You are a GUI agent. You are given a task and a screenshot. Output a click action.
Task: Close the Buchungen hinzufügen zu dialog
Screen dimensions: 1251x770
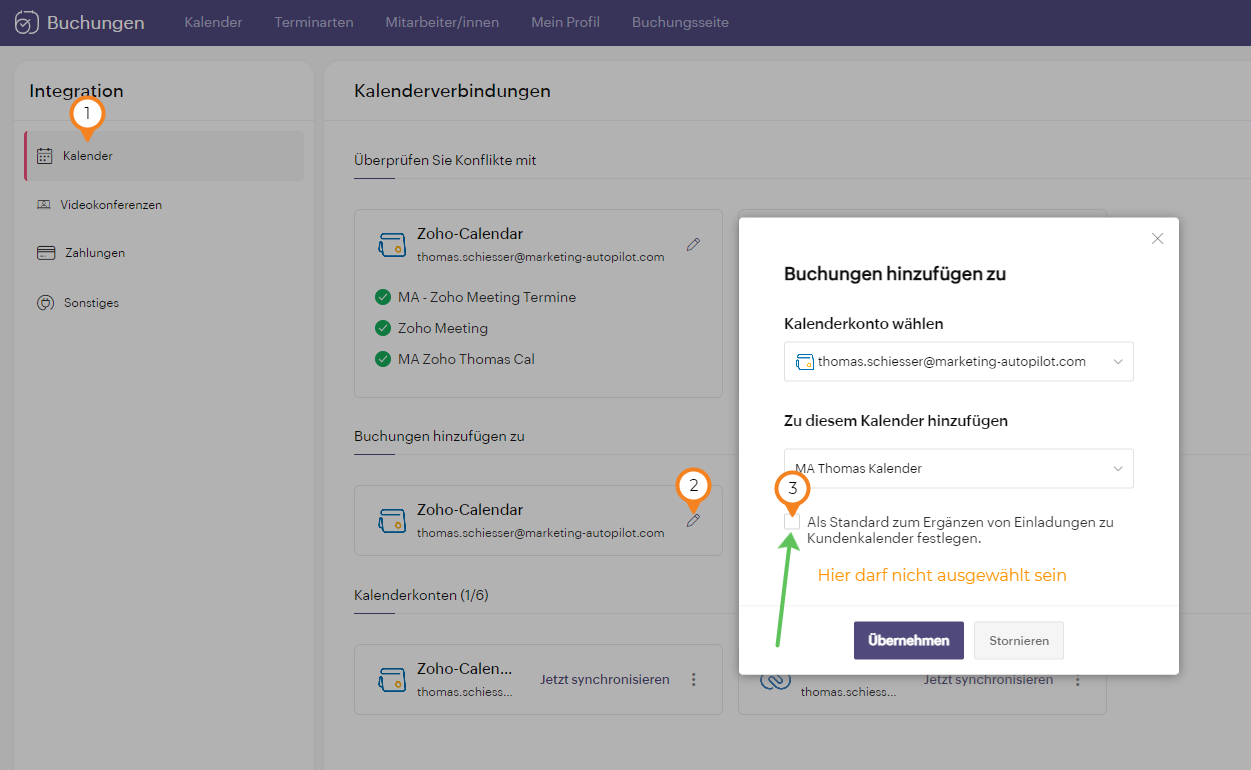click(1157, 238)
